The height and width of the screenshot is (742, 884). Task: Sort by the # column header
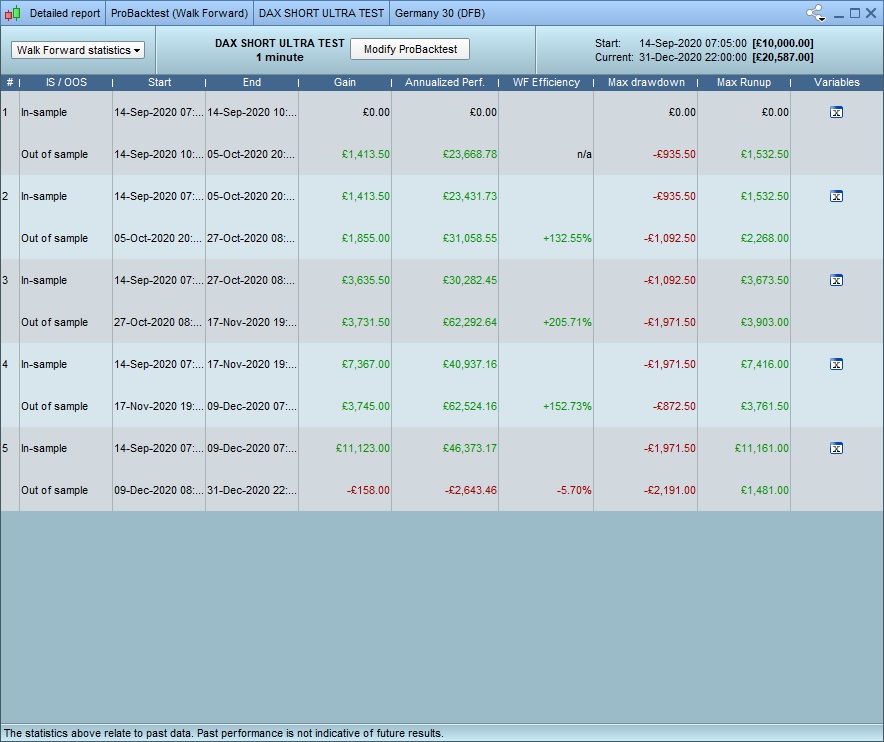(10, 82)
